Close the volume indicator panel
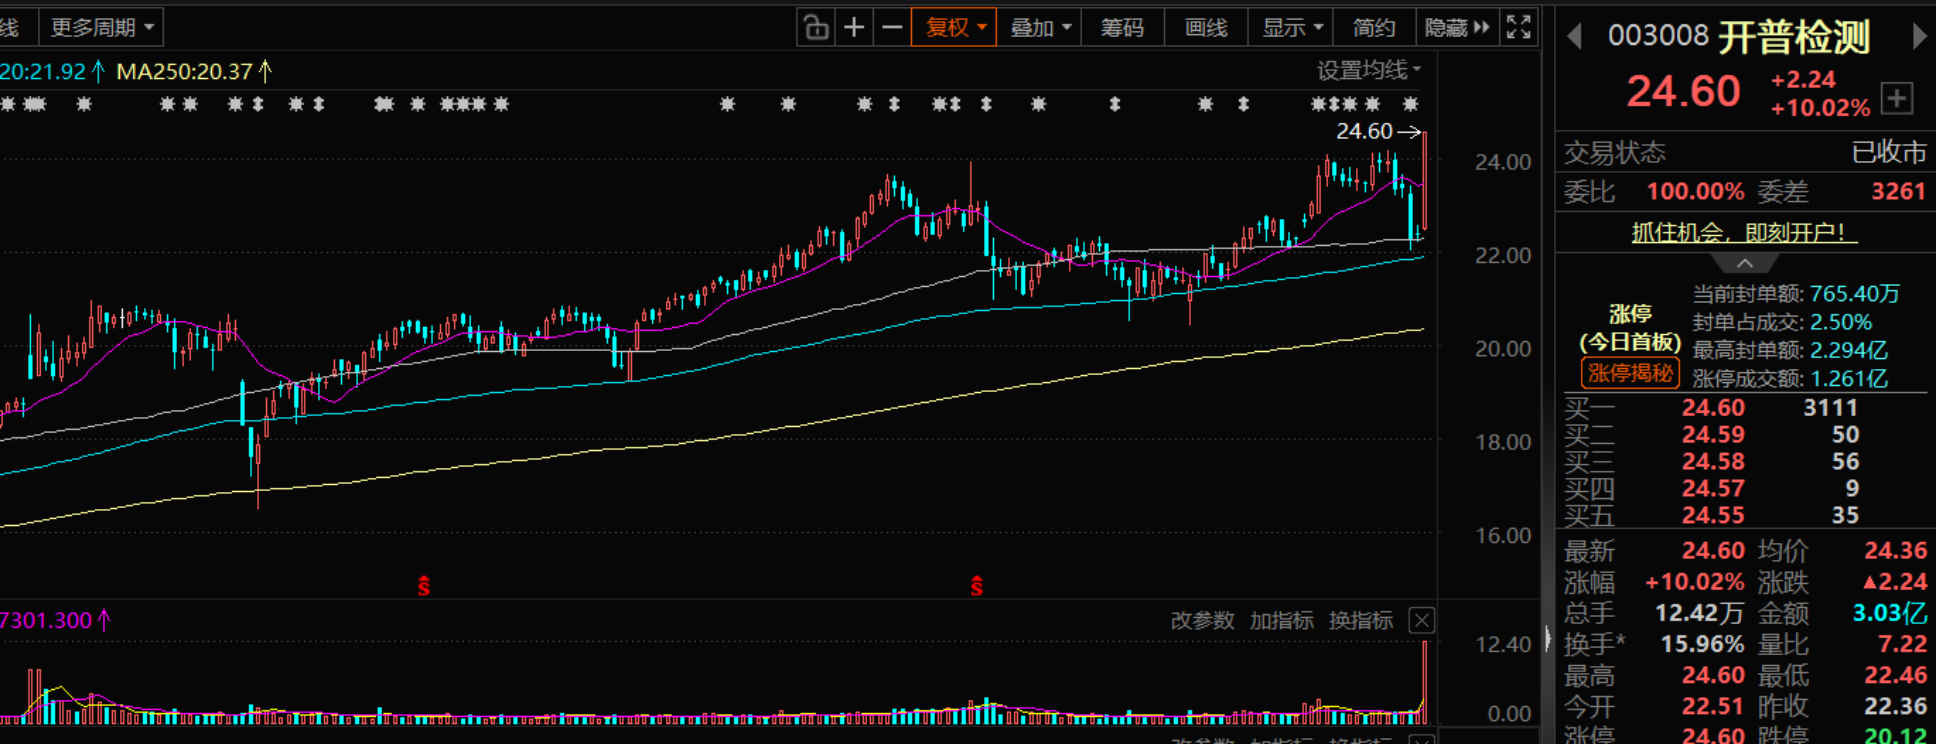Viewport: 1936px width, 744px height. point(1421,620)
